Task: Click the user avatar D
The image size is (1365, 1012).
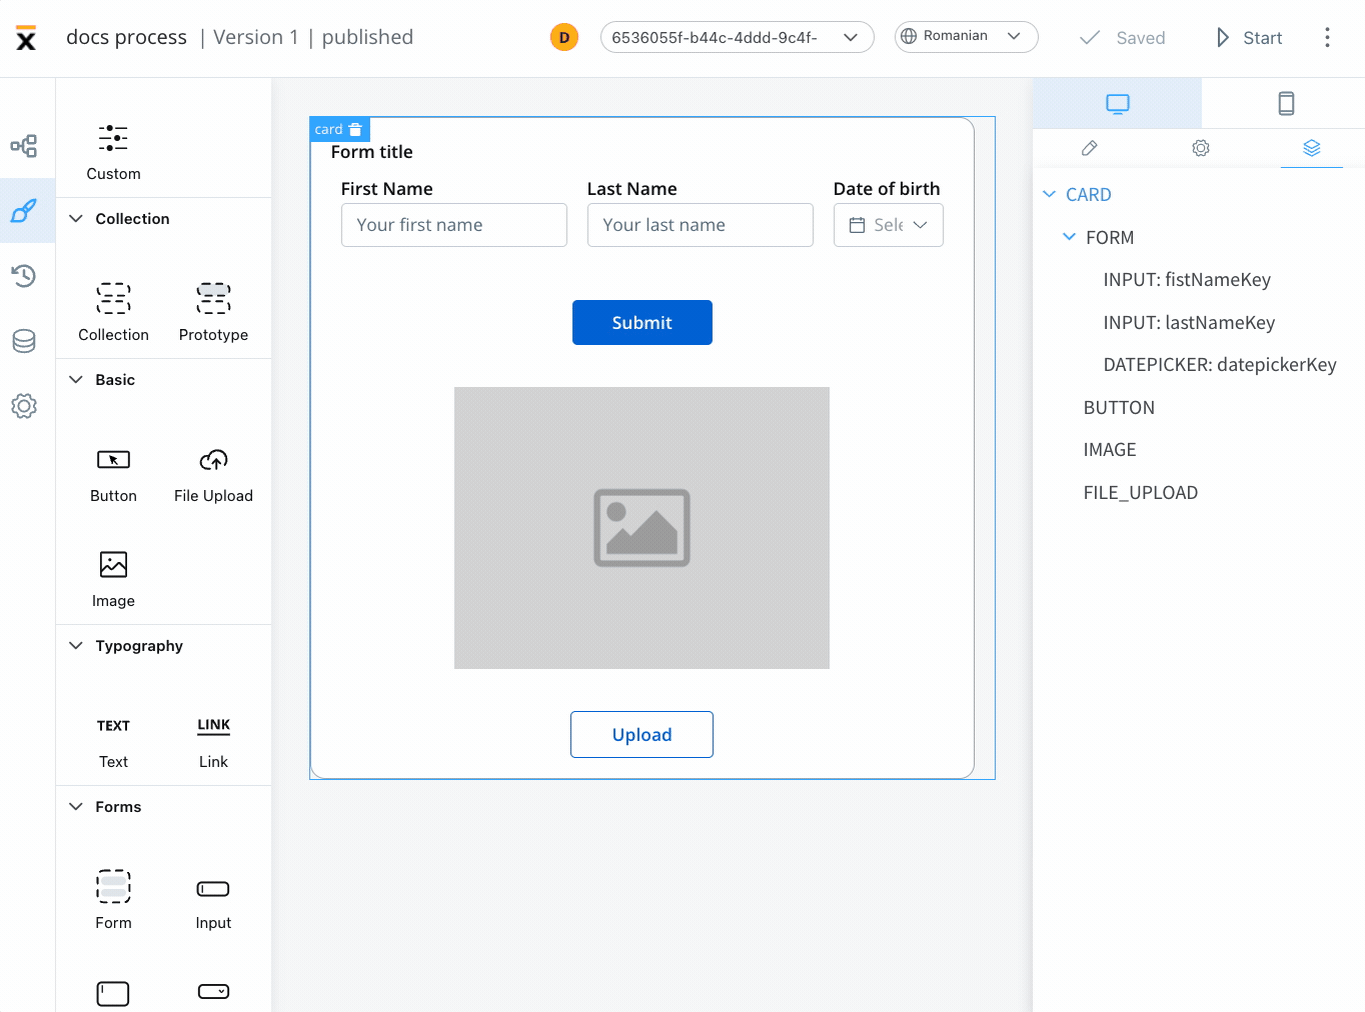Action: 564,37
